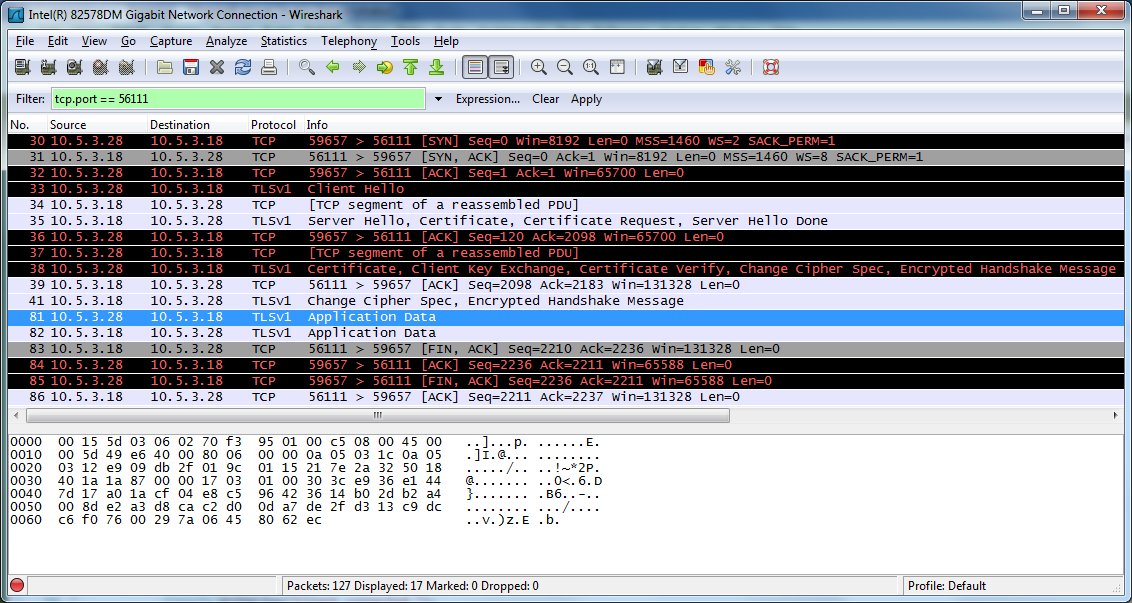Reset zoom to normal size 1:1

point(591,67)
